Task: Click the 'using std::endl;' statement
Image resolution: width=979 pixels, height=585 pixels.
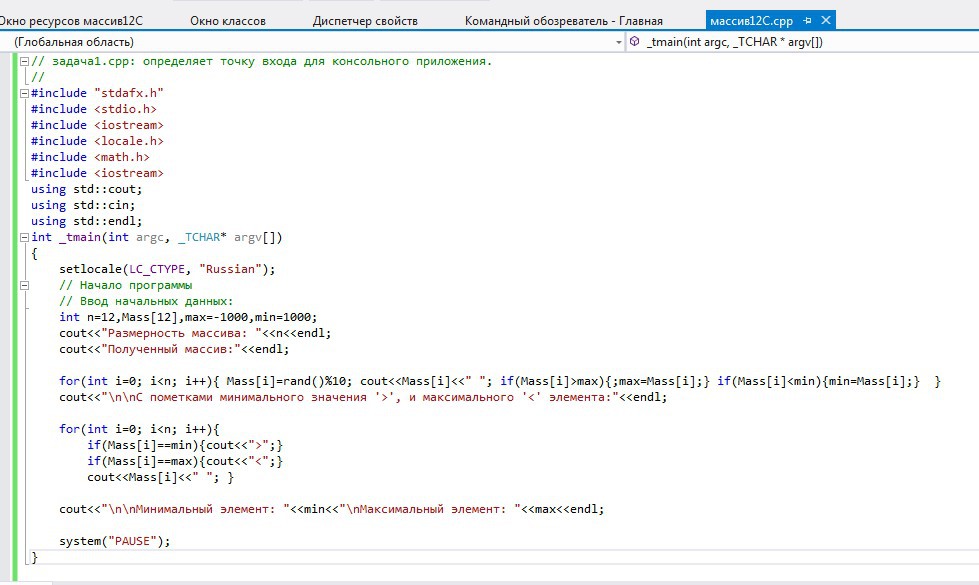Action: [86, 221]
